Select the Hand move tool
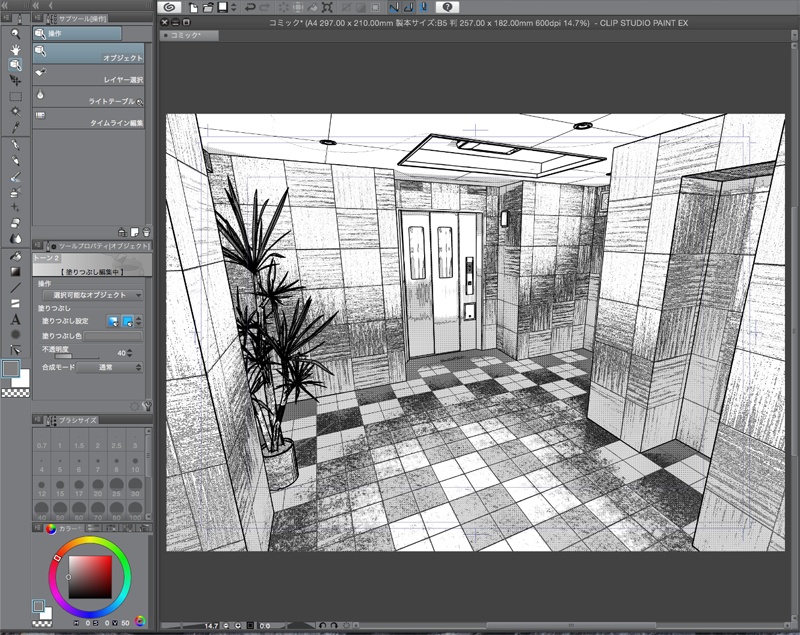The height and width of the screenshot is (635, 800). pyautogui.click(x=16, y=48)
